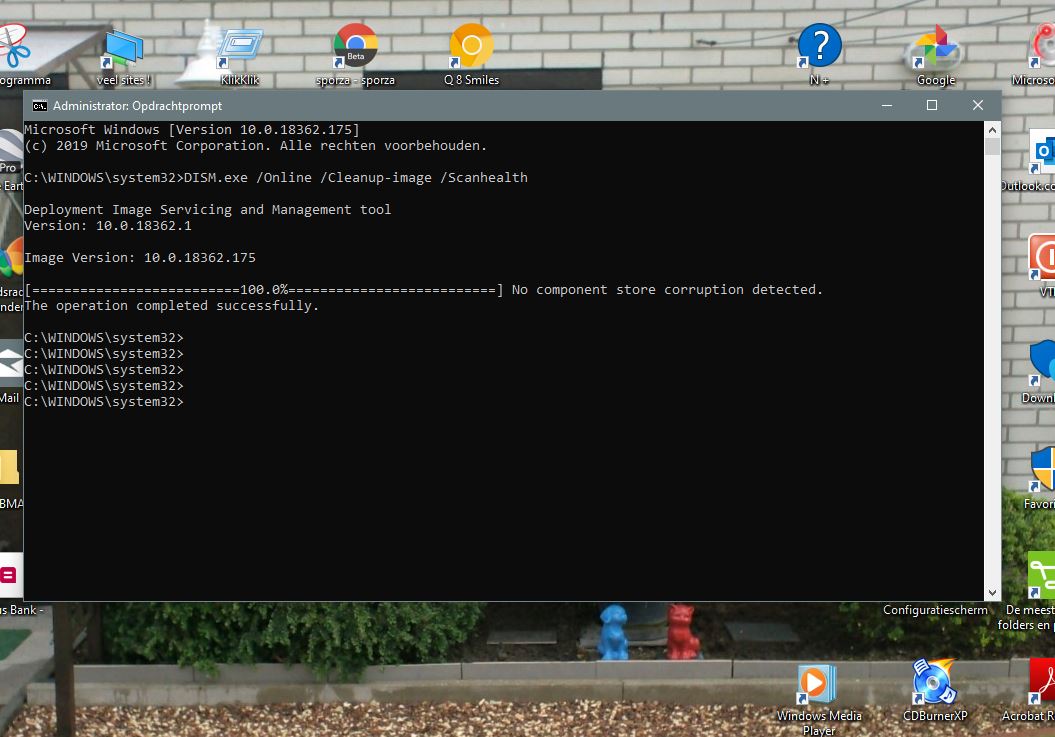Viewport: 1055px width, 737px height.
Task: Open the Google Photos pinwheel shortcut
Action: 936,52
